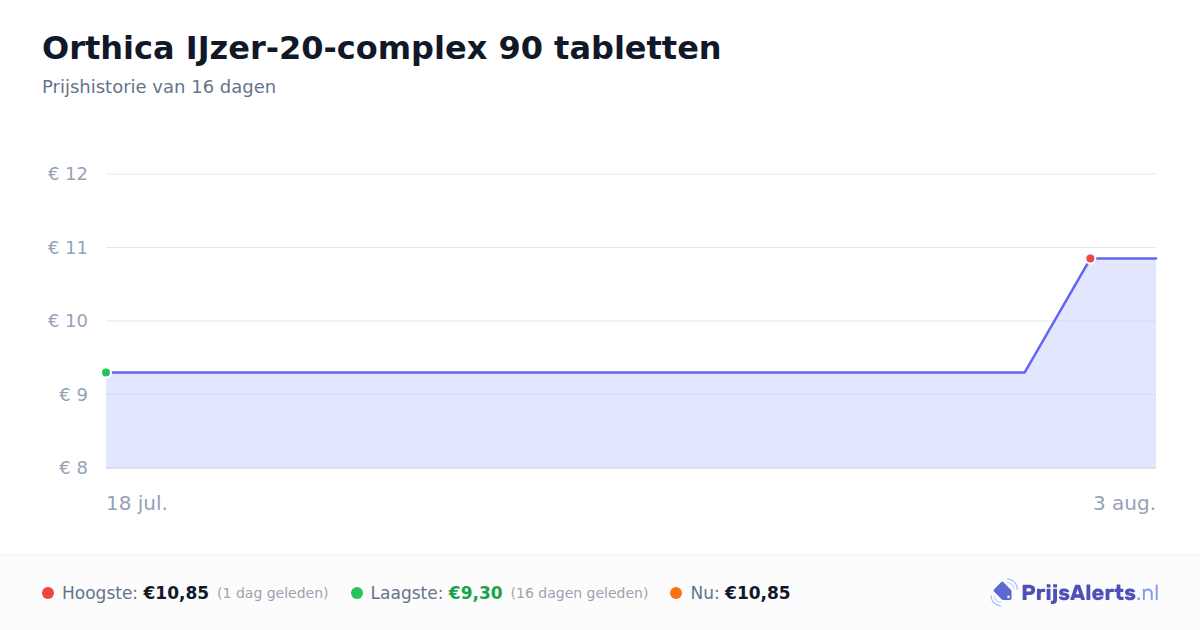Select the green lowest-price marker on chart

[x=106, y=372]
